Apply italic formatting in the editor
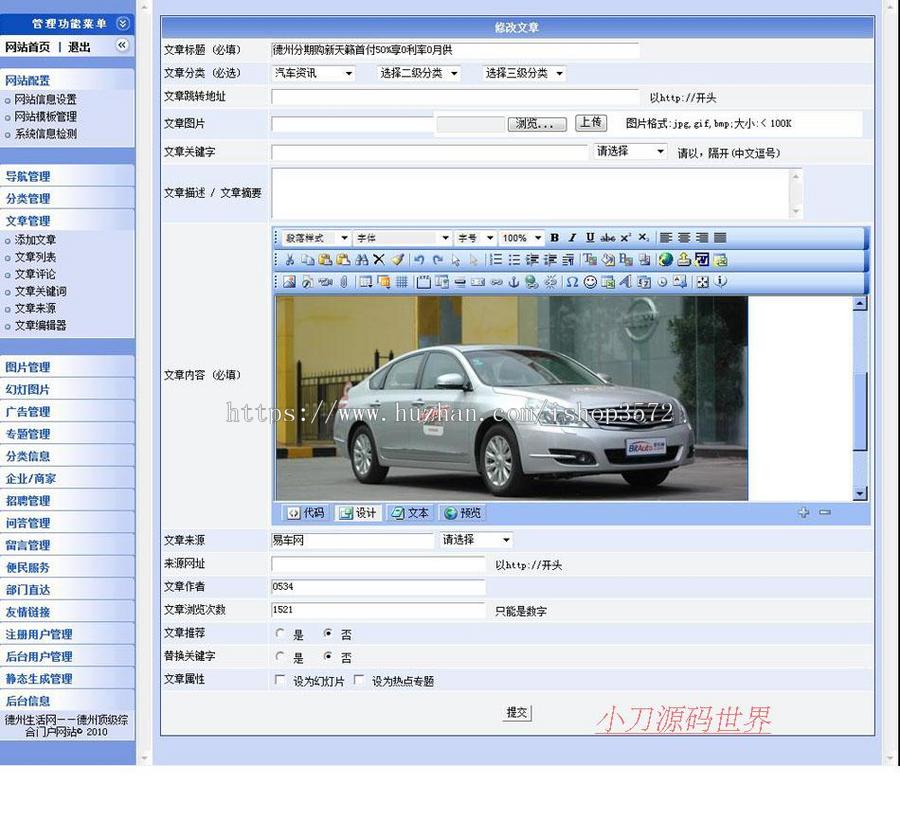Viewport: 900px width, 820px height. click(x=570, y=238)
